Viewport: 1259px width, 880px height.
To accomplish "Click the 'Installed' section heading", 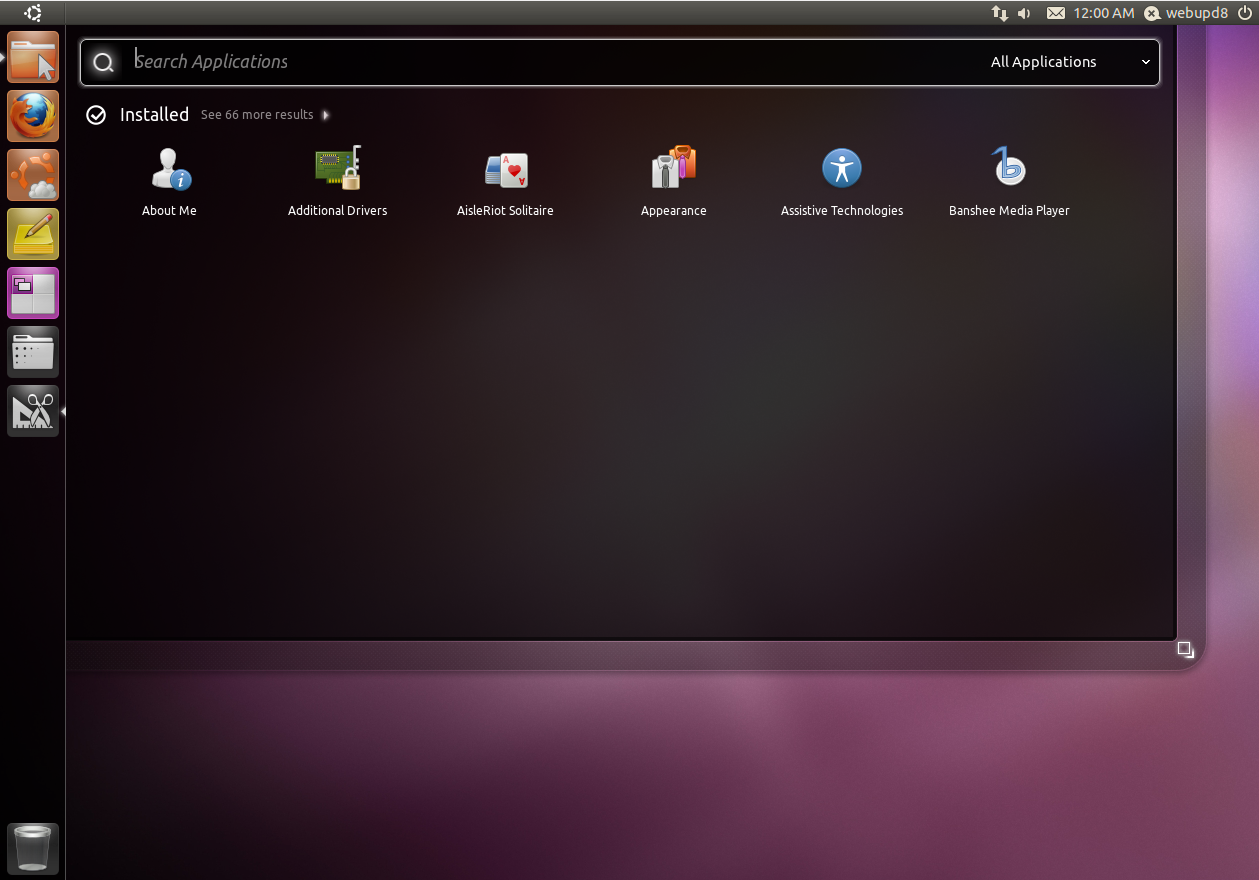I will coord(154,115).
